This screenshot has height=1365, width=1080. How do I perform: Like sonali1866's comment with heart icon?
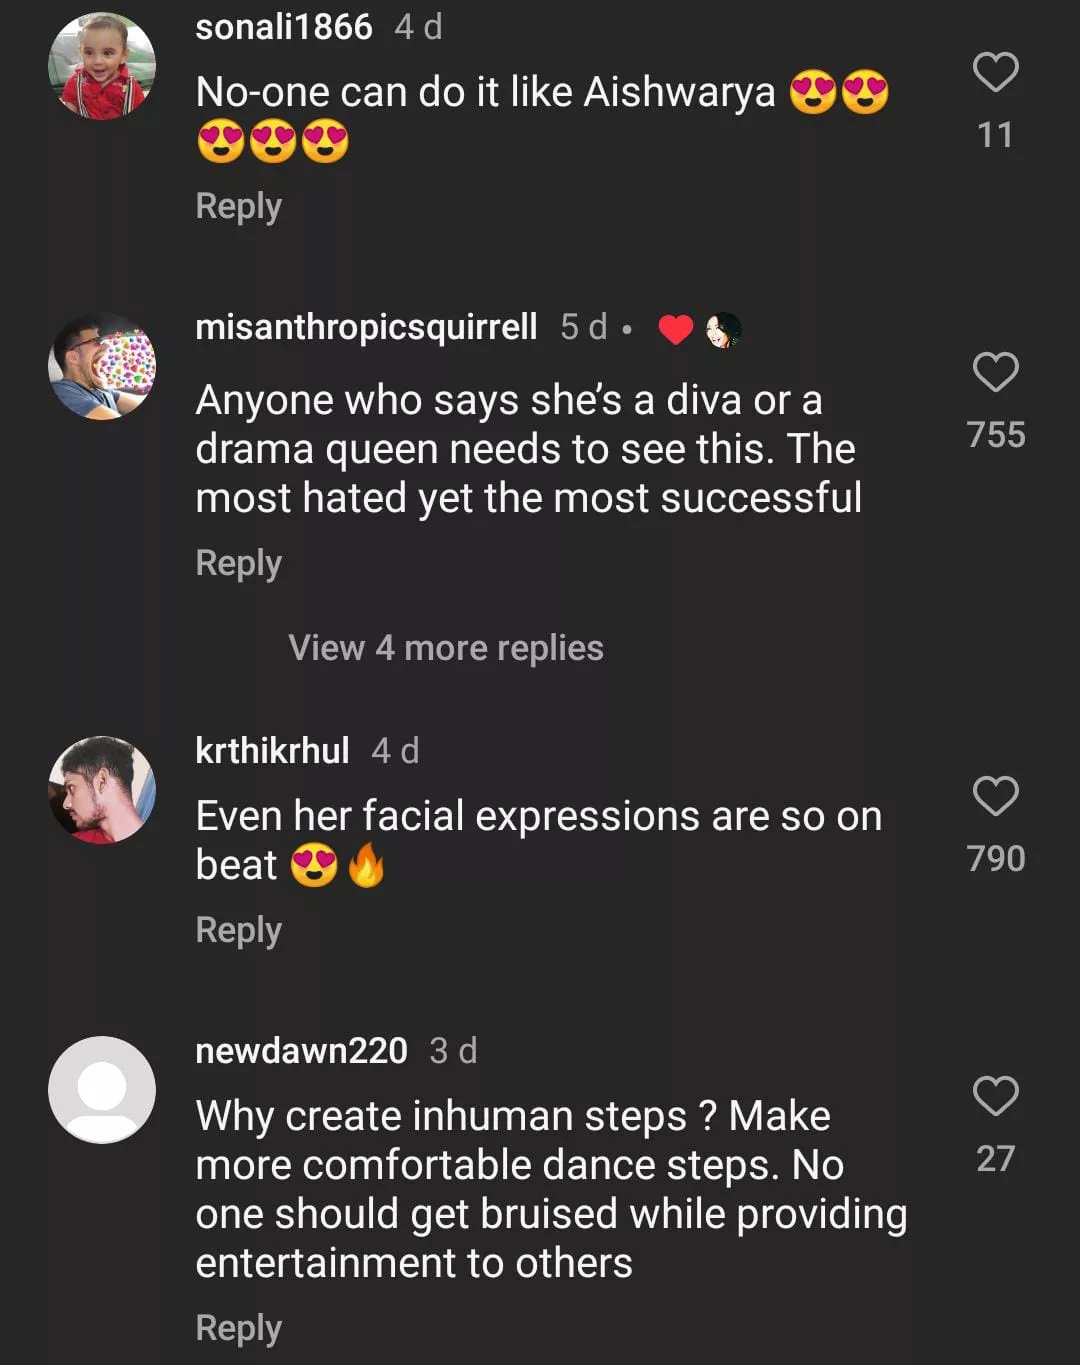click(x=995, y=73)
